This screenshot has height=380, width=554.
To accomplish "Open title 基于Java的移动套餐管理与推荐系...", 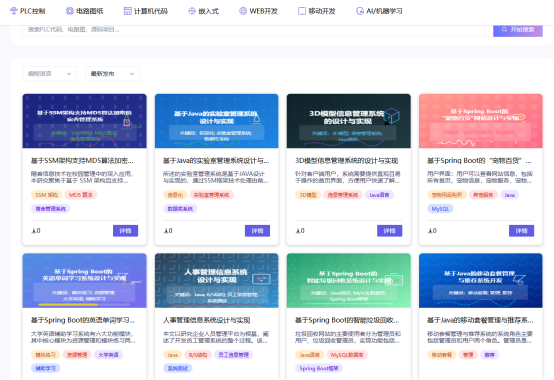I will 480,320.
